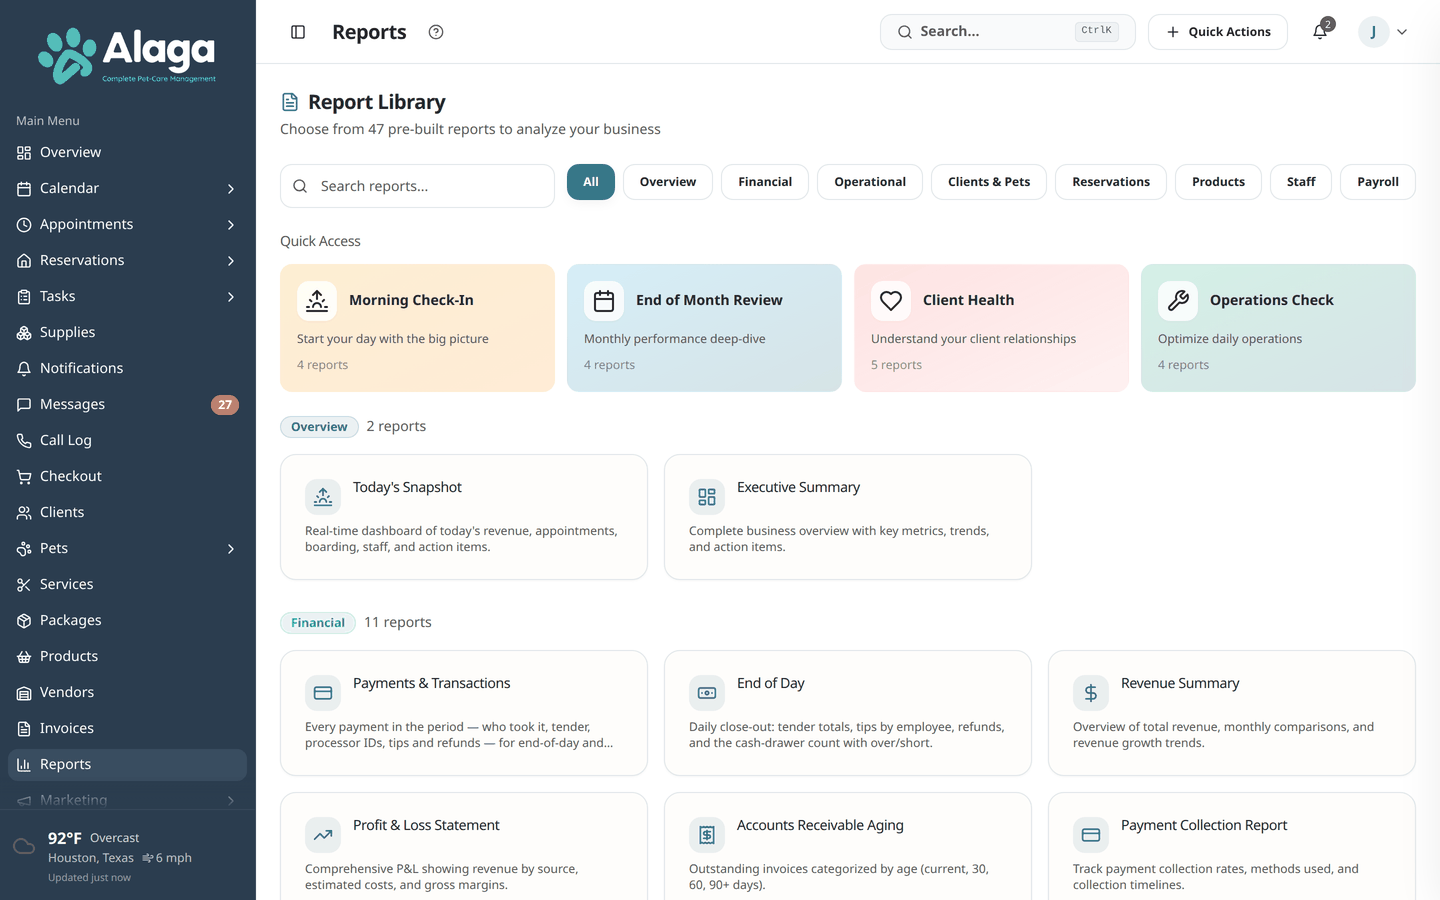Click the Operations Check wrench icon

(x=1178, y=300)
